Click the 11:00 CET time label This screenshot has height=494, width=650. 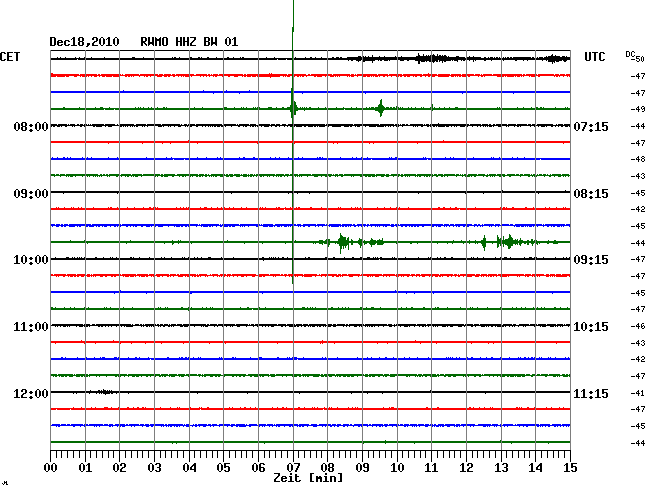point(31,327)
